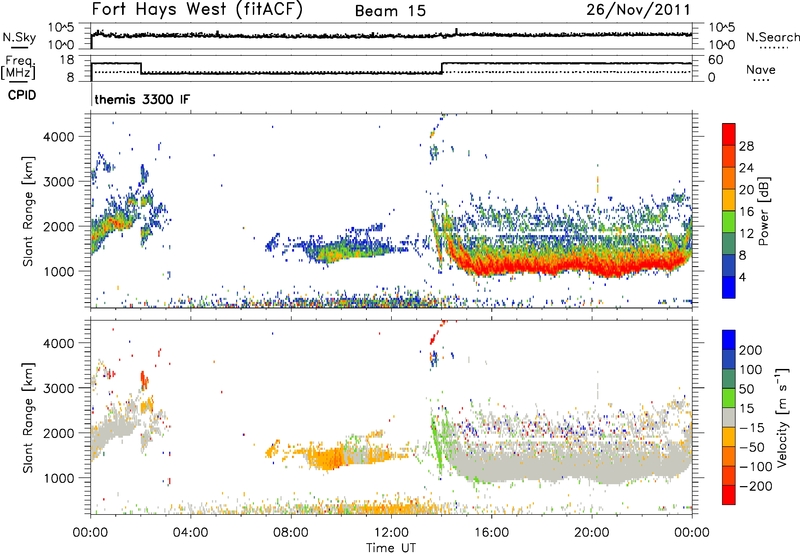Select the "60" Nave axis label

[x=716, y=60]
